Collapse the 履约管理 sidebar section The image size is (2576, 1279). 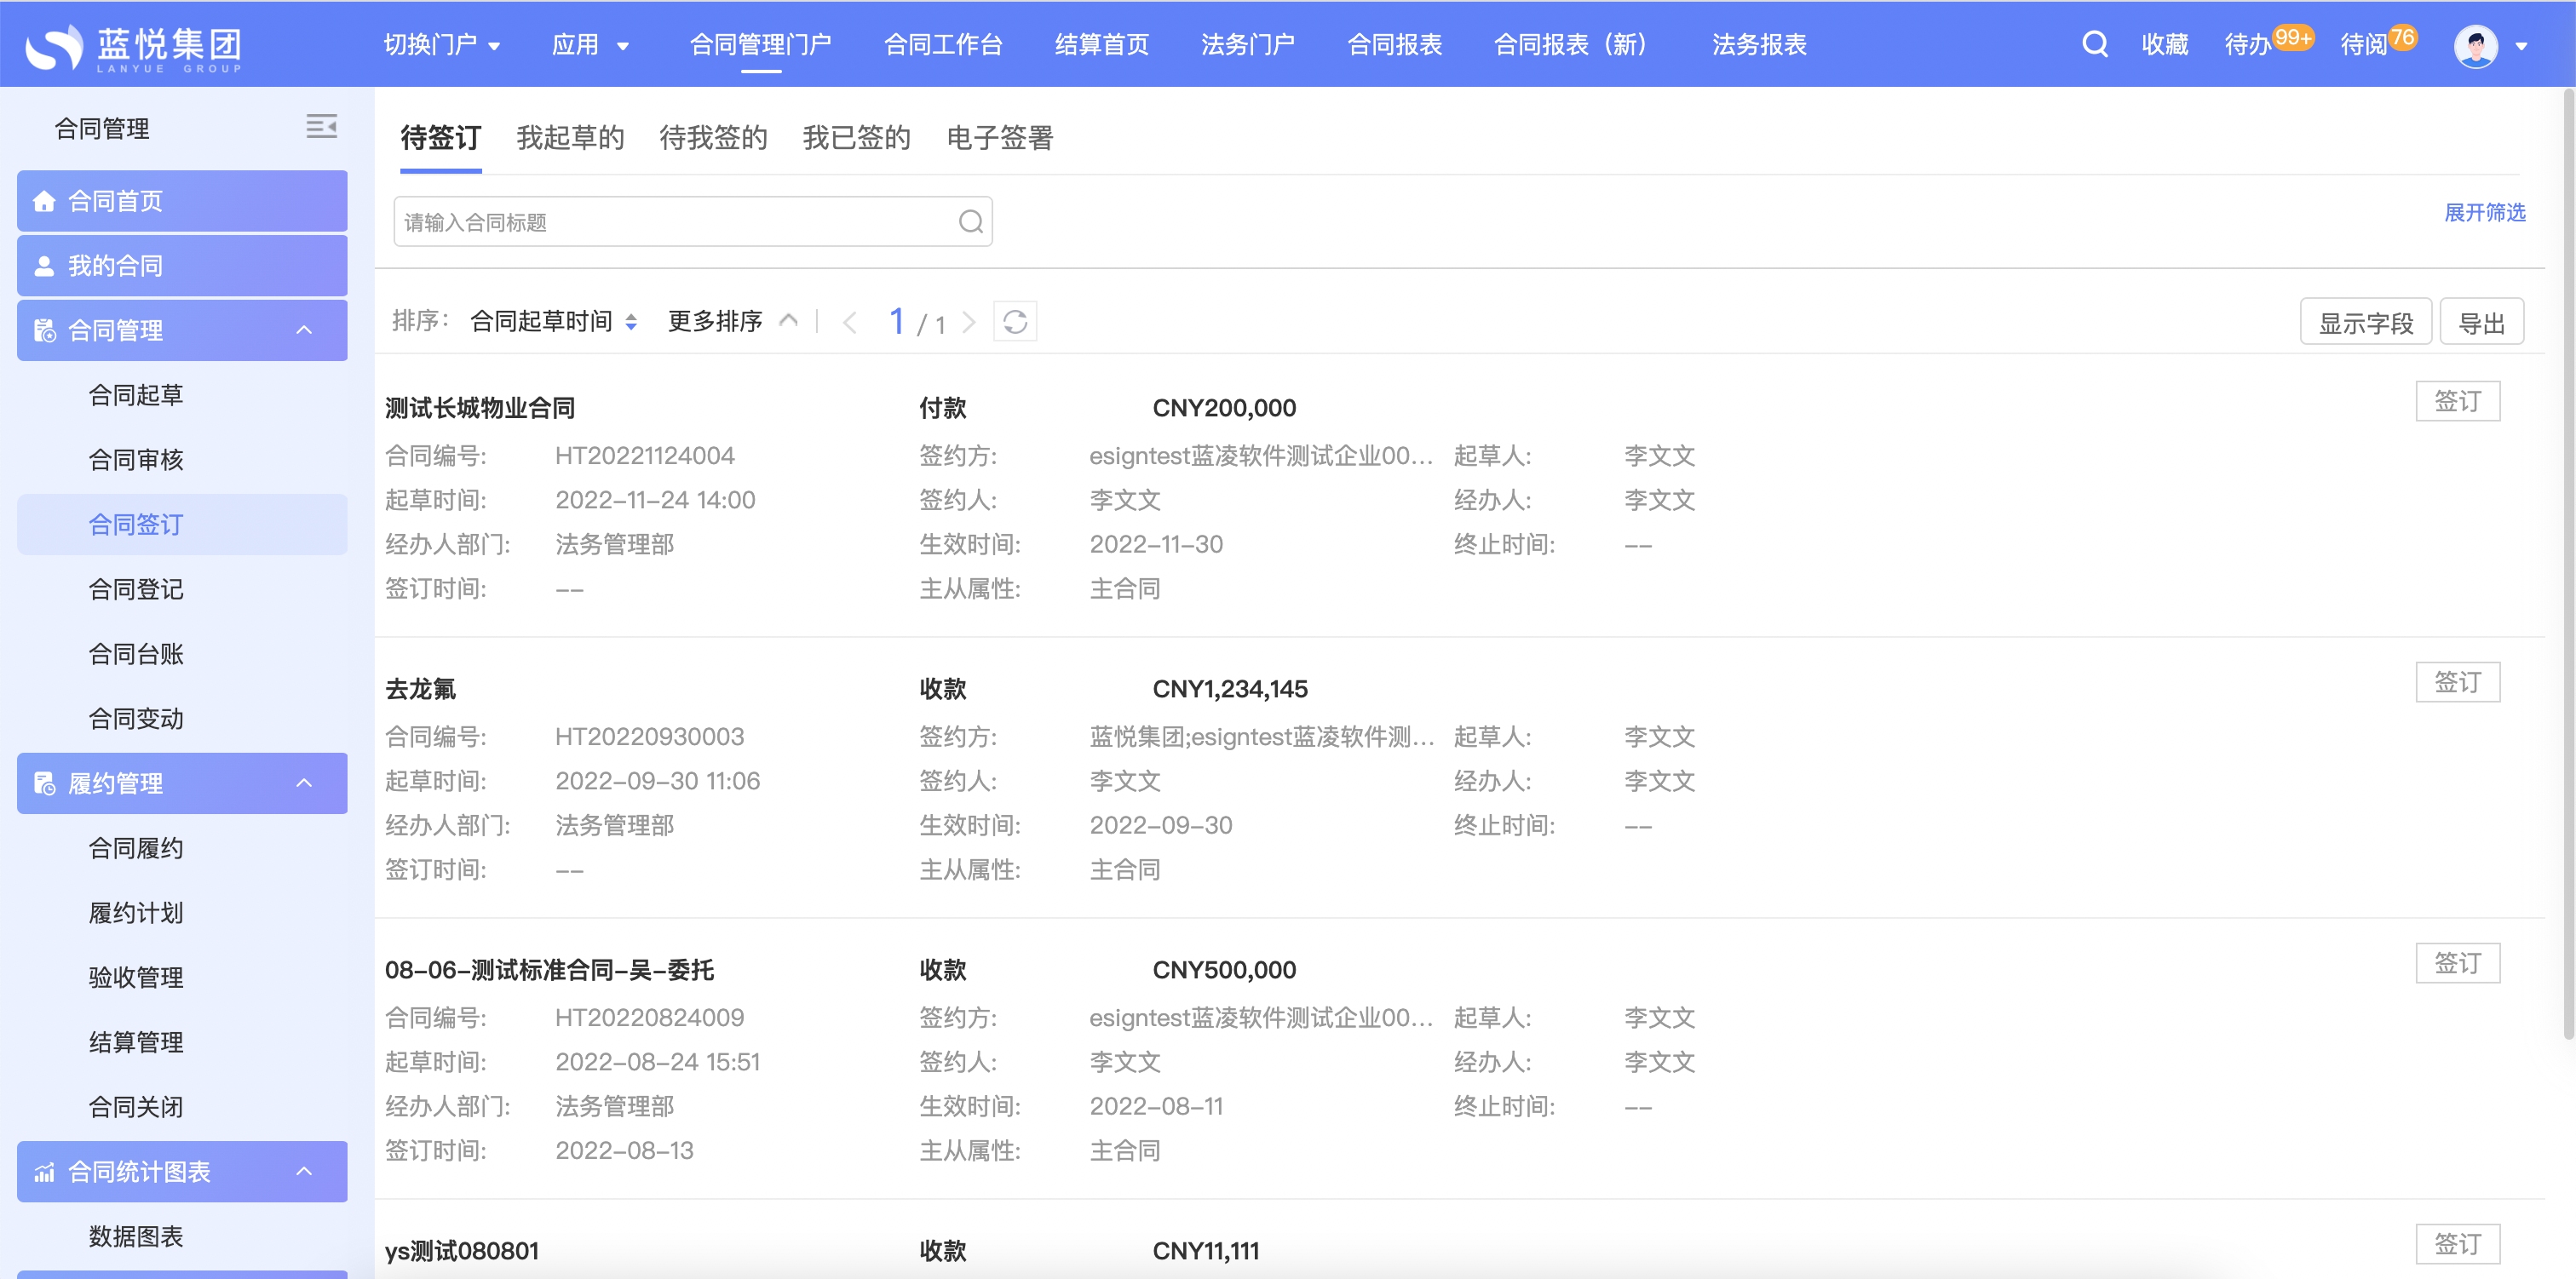(304, 783)
